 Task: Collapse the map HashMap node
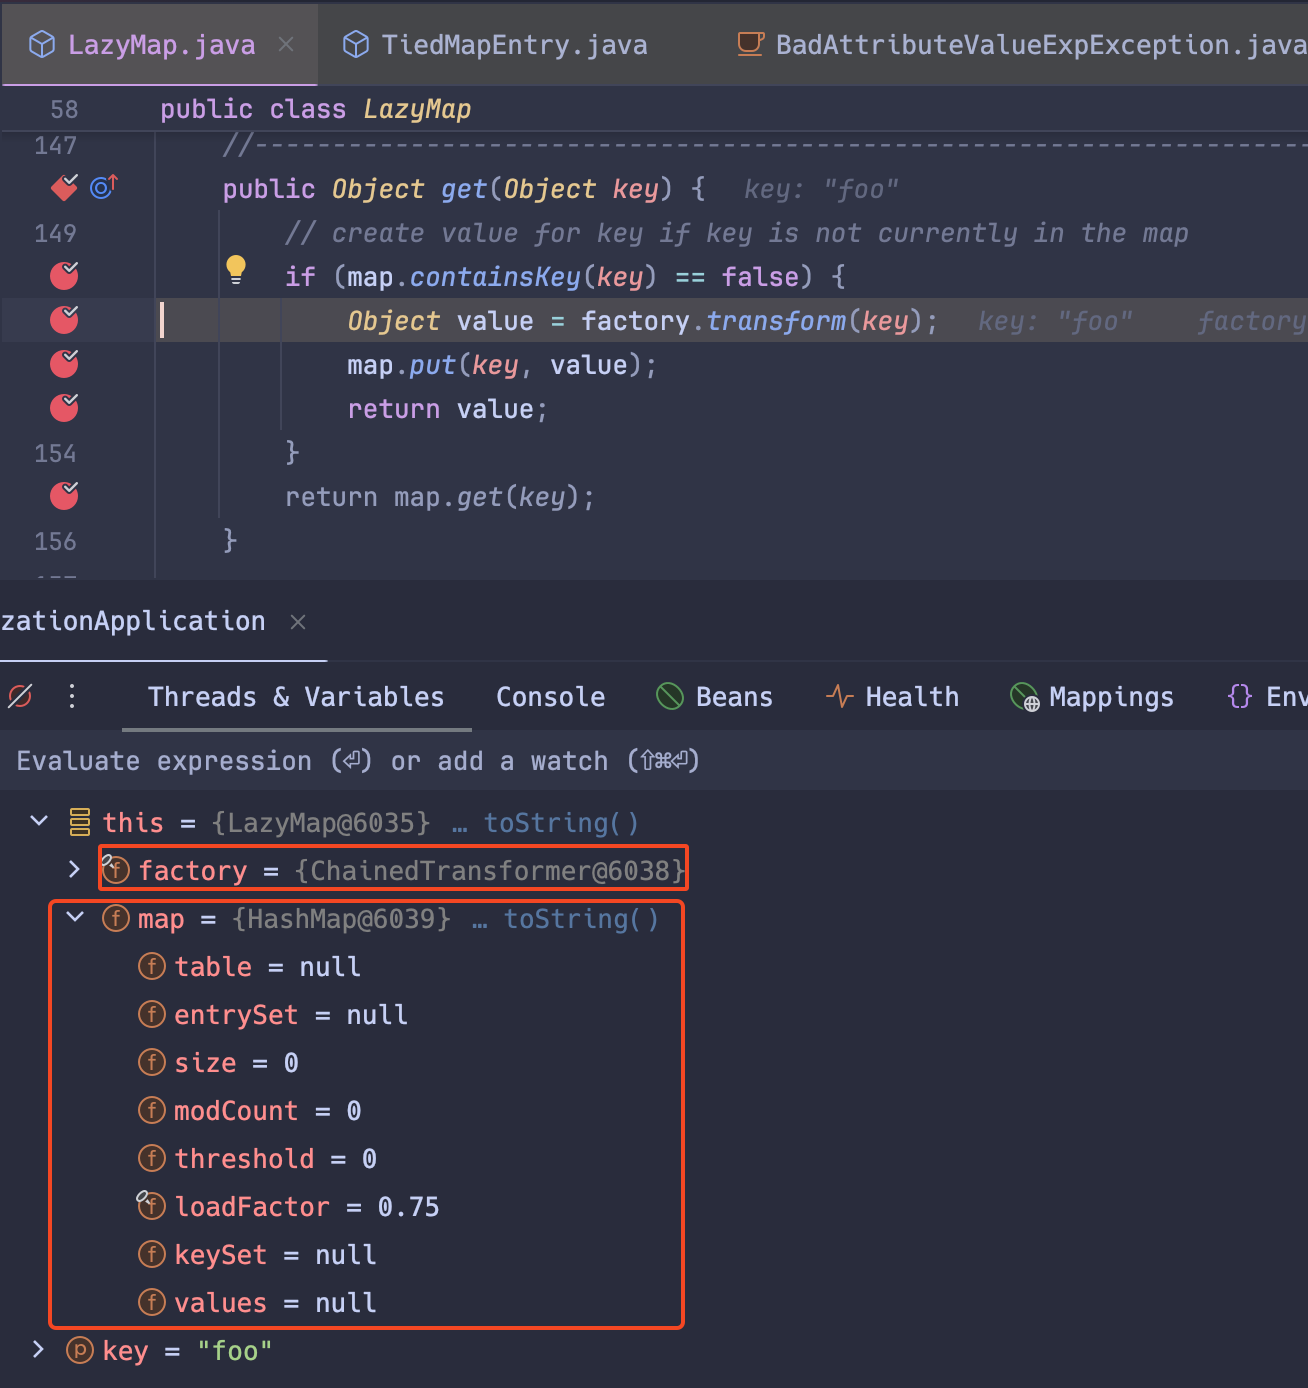[x=75, y=917]
